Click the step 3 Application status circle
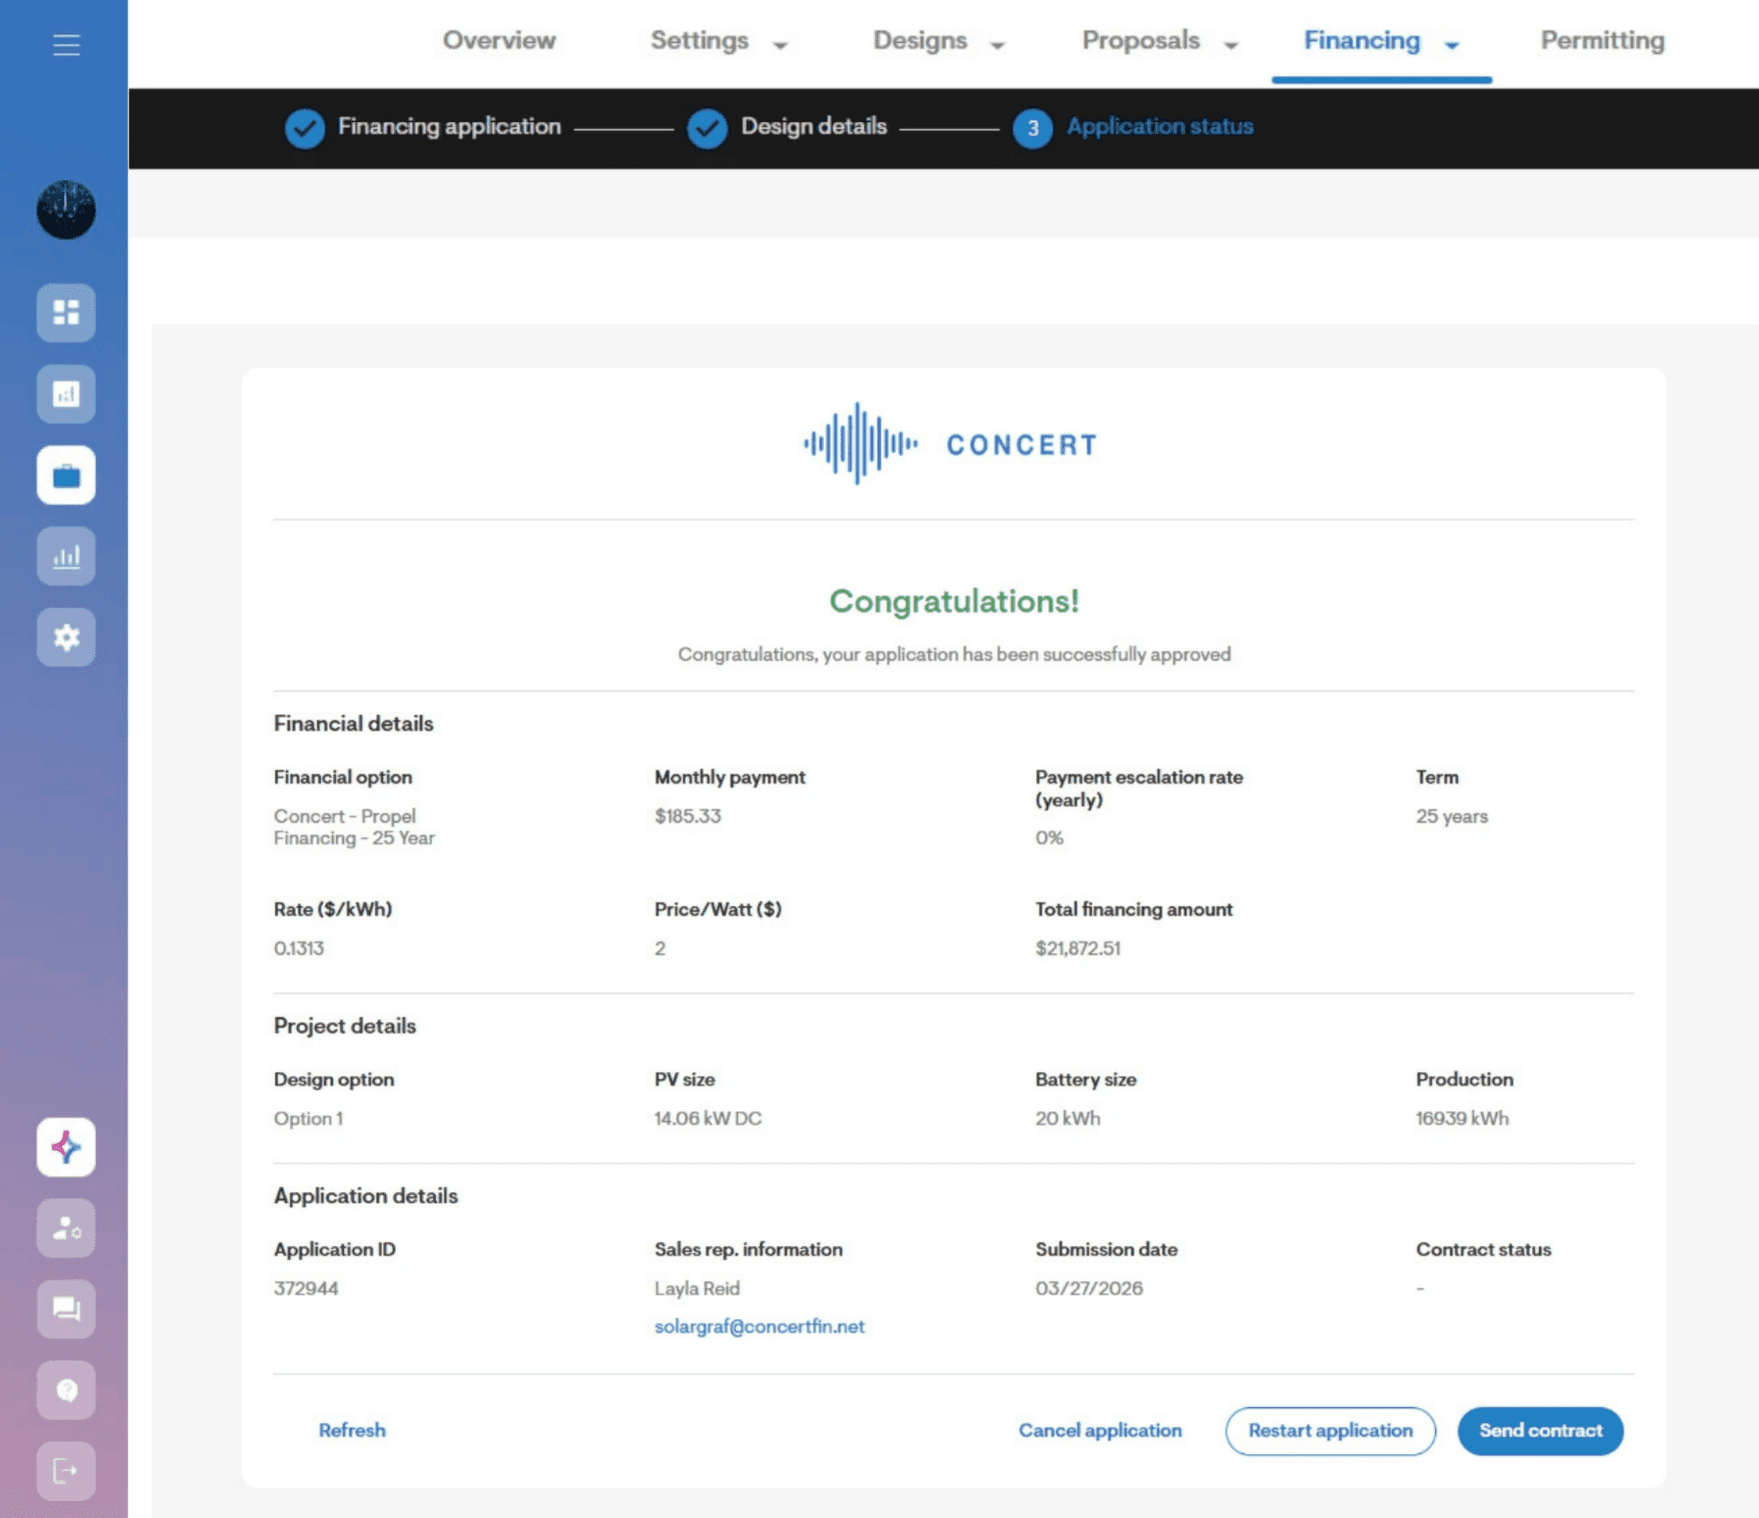Screen dimensions: 1759x1518 1033,128
